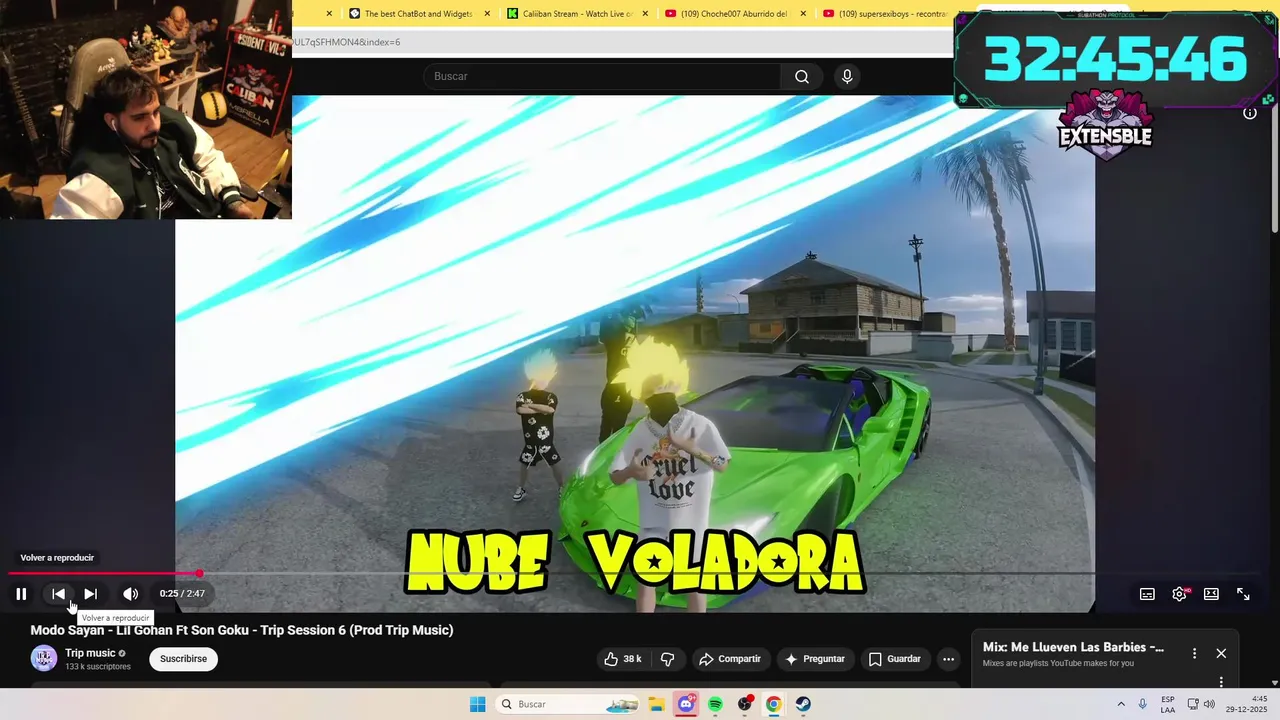This screenshot has height=720, width=1280.
Task: Click the Preguntar button
Action: click(x=815, y=659)
